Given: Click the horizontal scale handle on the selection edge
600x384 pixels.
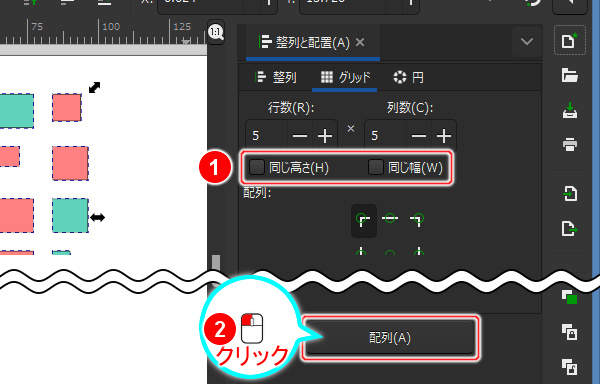Looking at the screenshot, I should coord(98,218).
